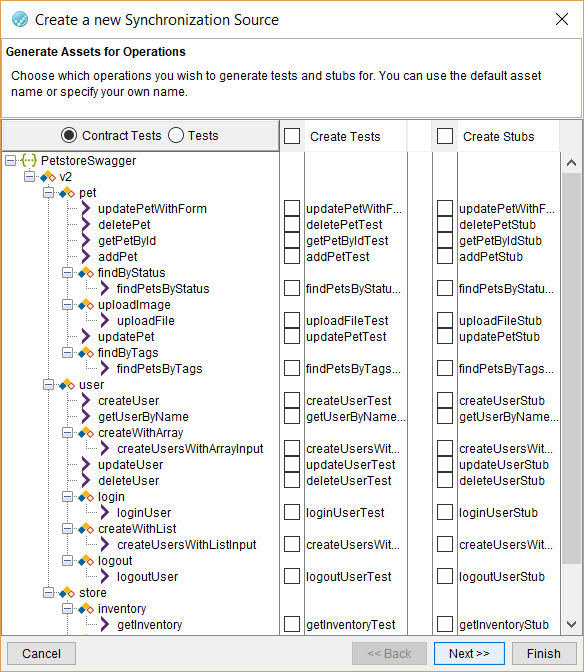This screenshot has height=672, width=584.
Task: Collapse the findByStatus node
Action: click(67, 273)
